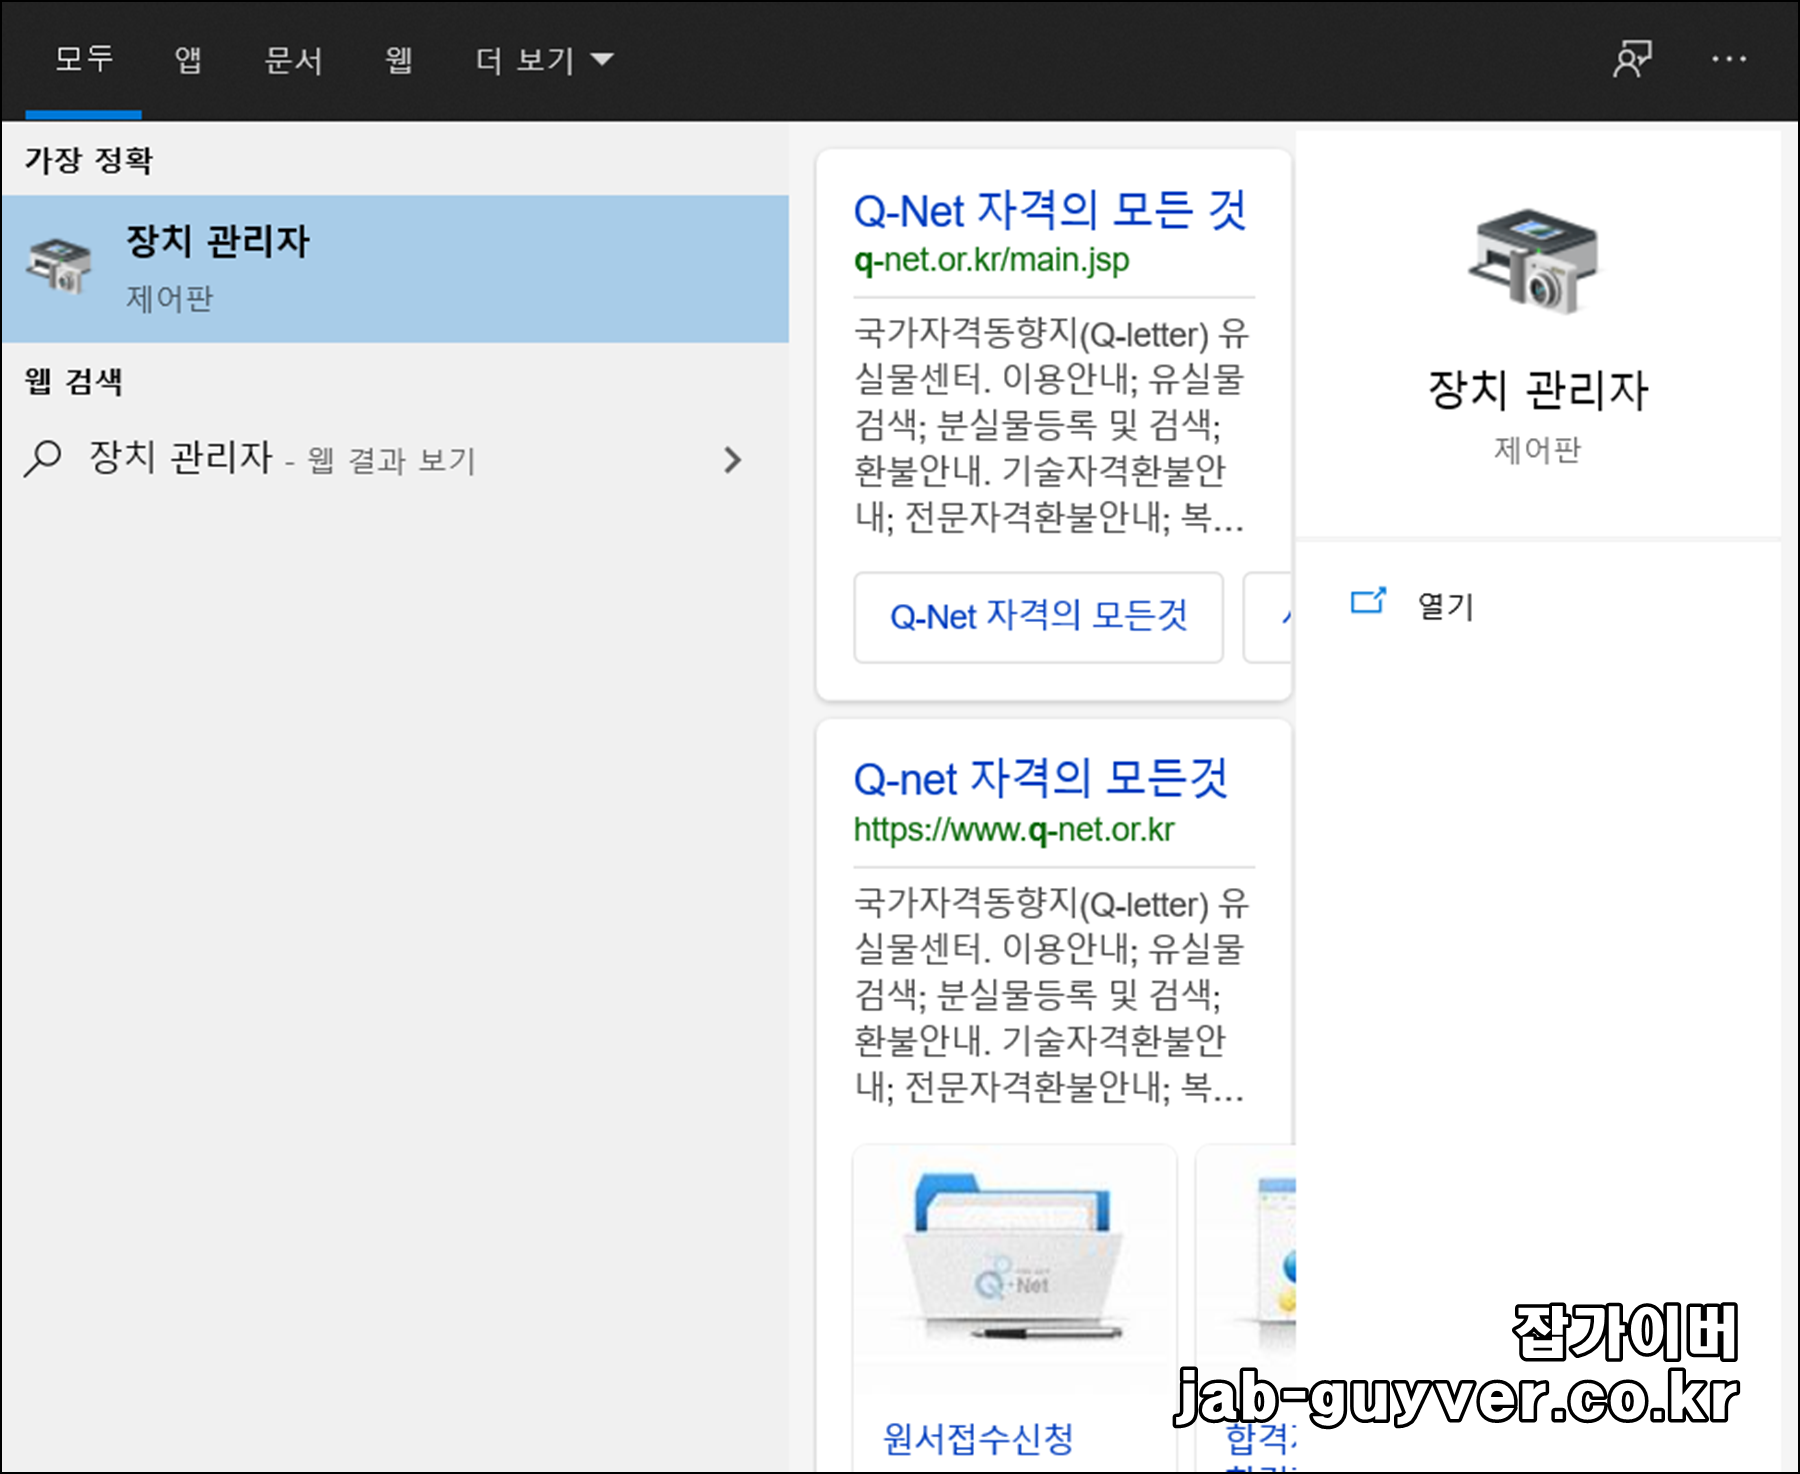
Task: Open the three-dot options menu
Action: (1728, 60)
